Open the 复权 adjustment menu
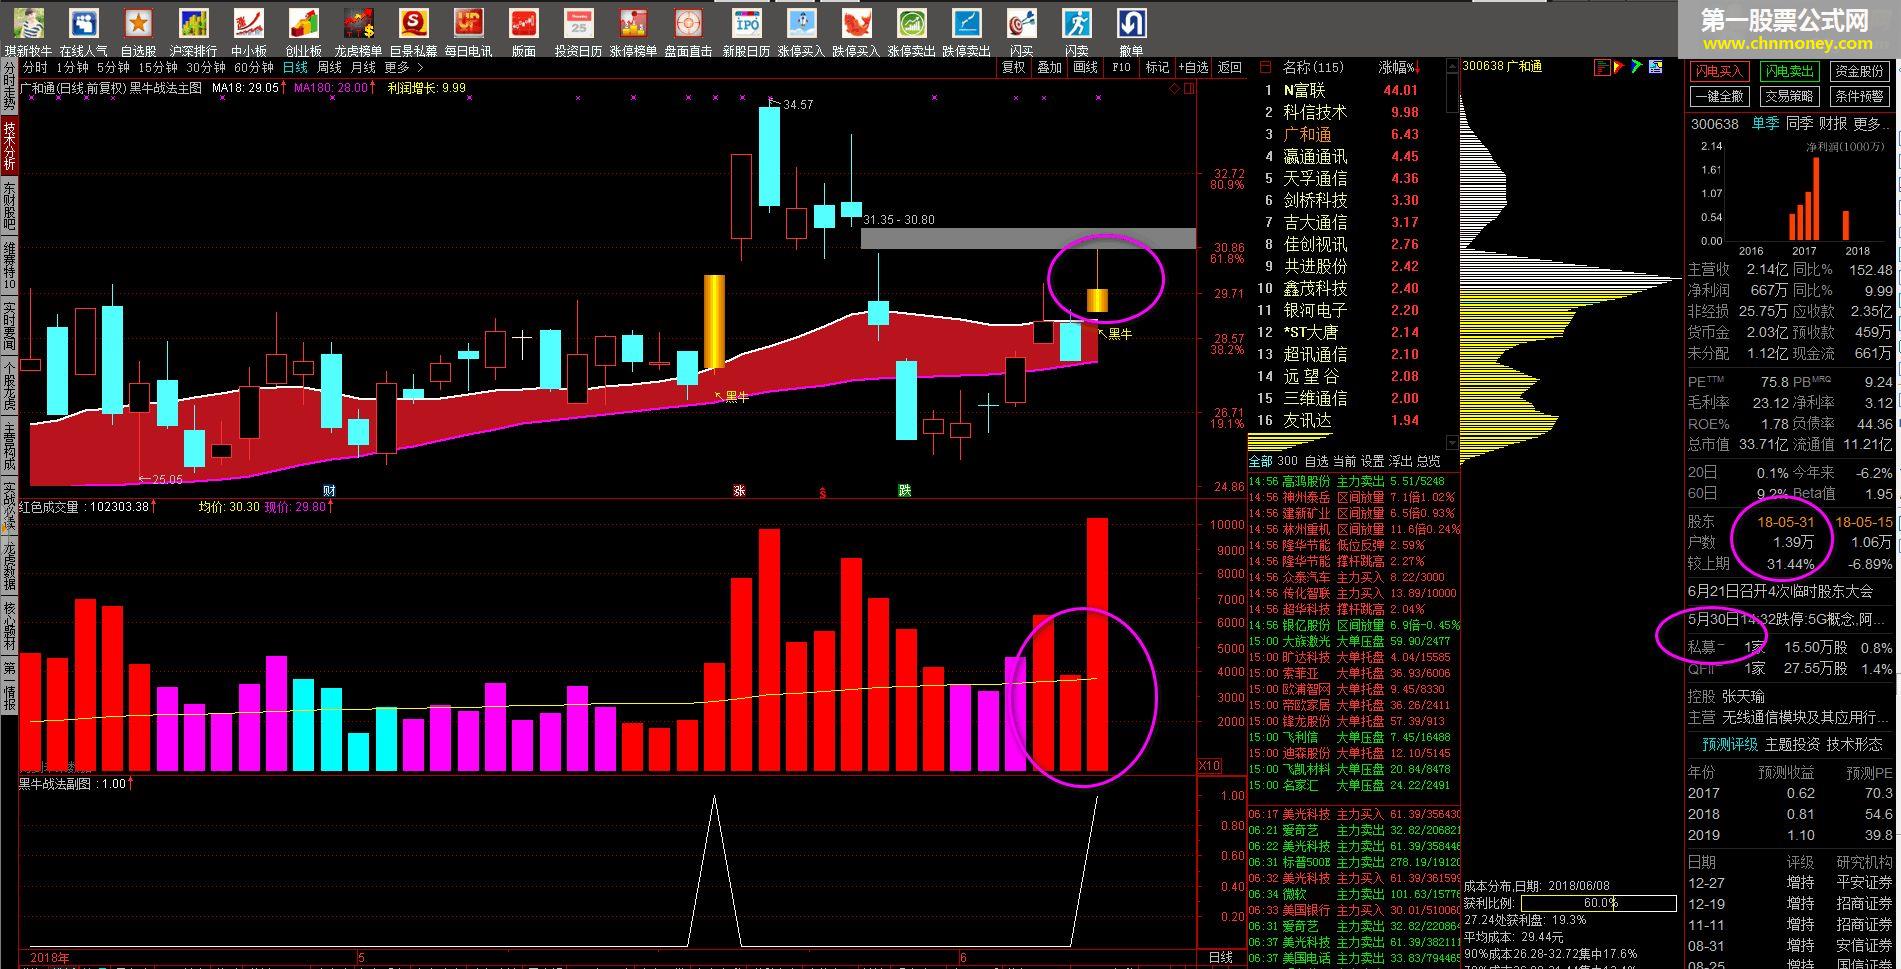Image resolution: width=1901 pixels, height=969 pixels. [1014, 67]
